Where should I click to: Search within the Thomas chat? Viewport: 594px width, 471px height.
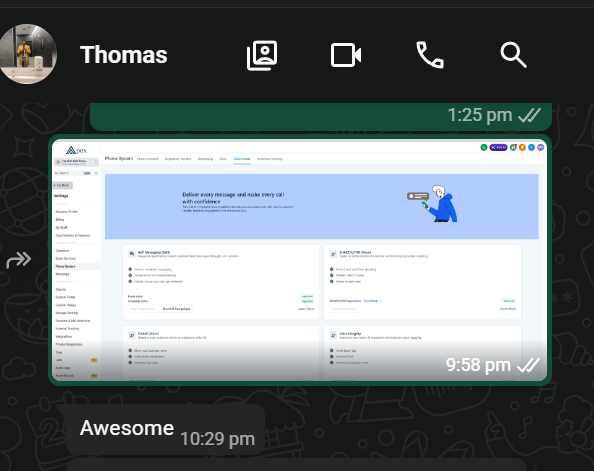513,55
